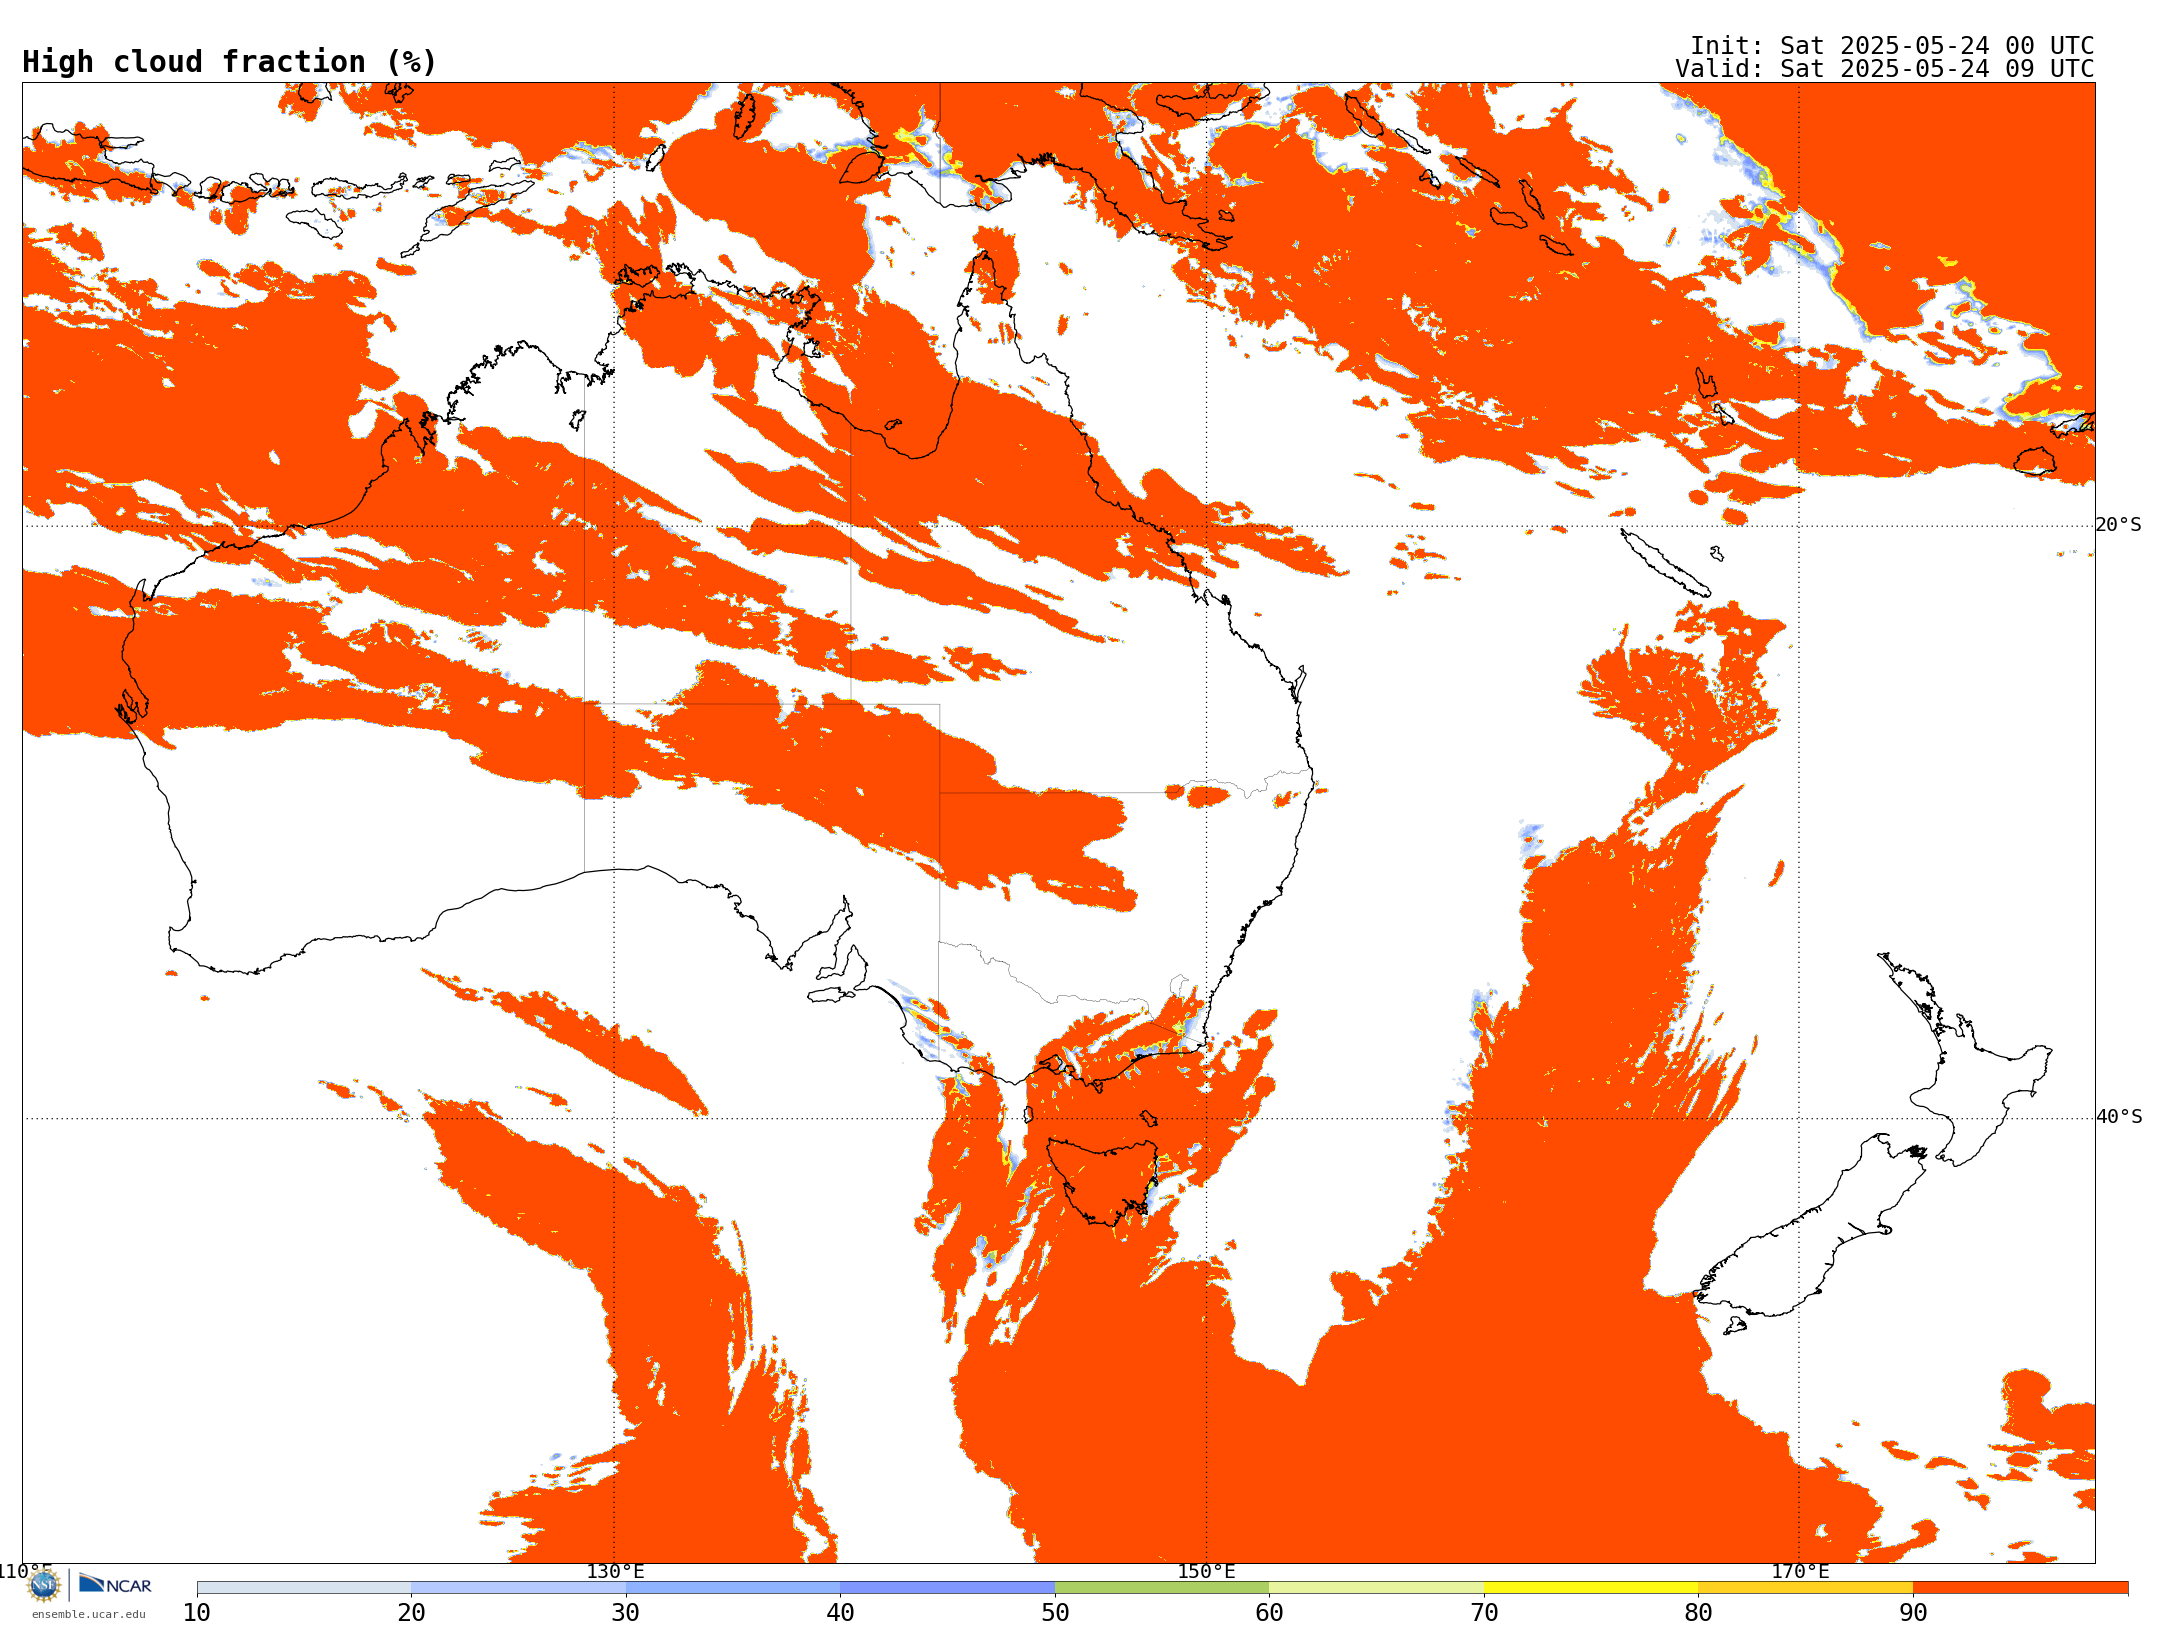The image size is (2160, 1626).
Task: Click the 30–40 blue colorbar segment
Action: coord(733,1588)
